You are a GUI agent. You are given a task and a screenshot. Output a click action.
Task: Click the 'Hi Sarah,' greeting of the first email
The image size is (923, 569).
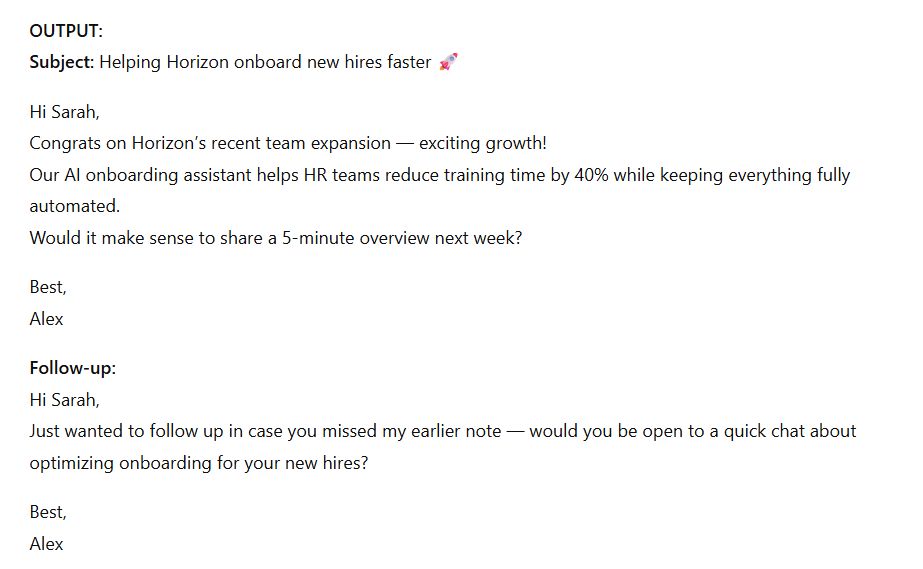[64, 111]
